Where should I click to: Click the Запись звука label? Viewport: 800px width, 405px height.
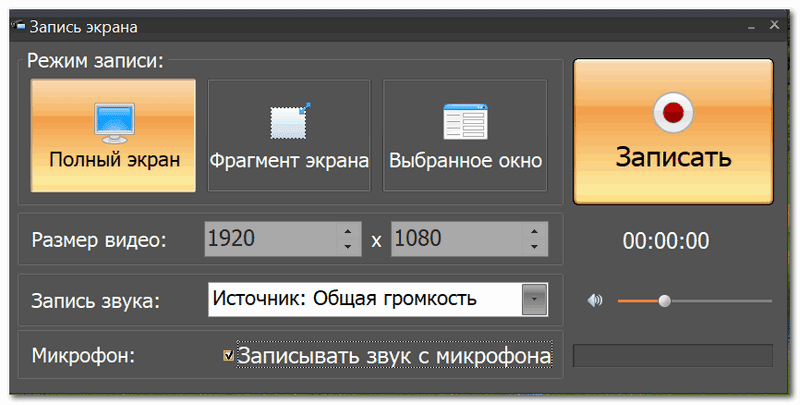click(95, 301)
